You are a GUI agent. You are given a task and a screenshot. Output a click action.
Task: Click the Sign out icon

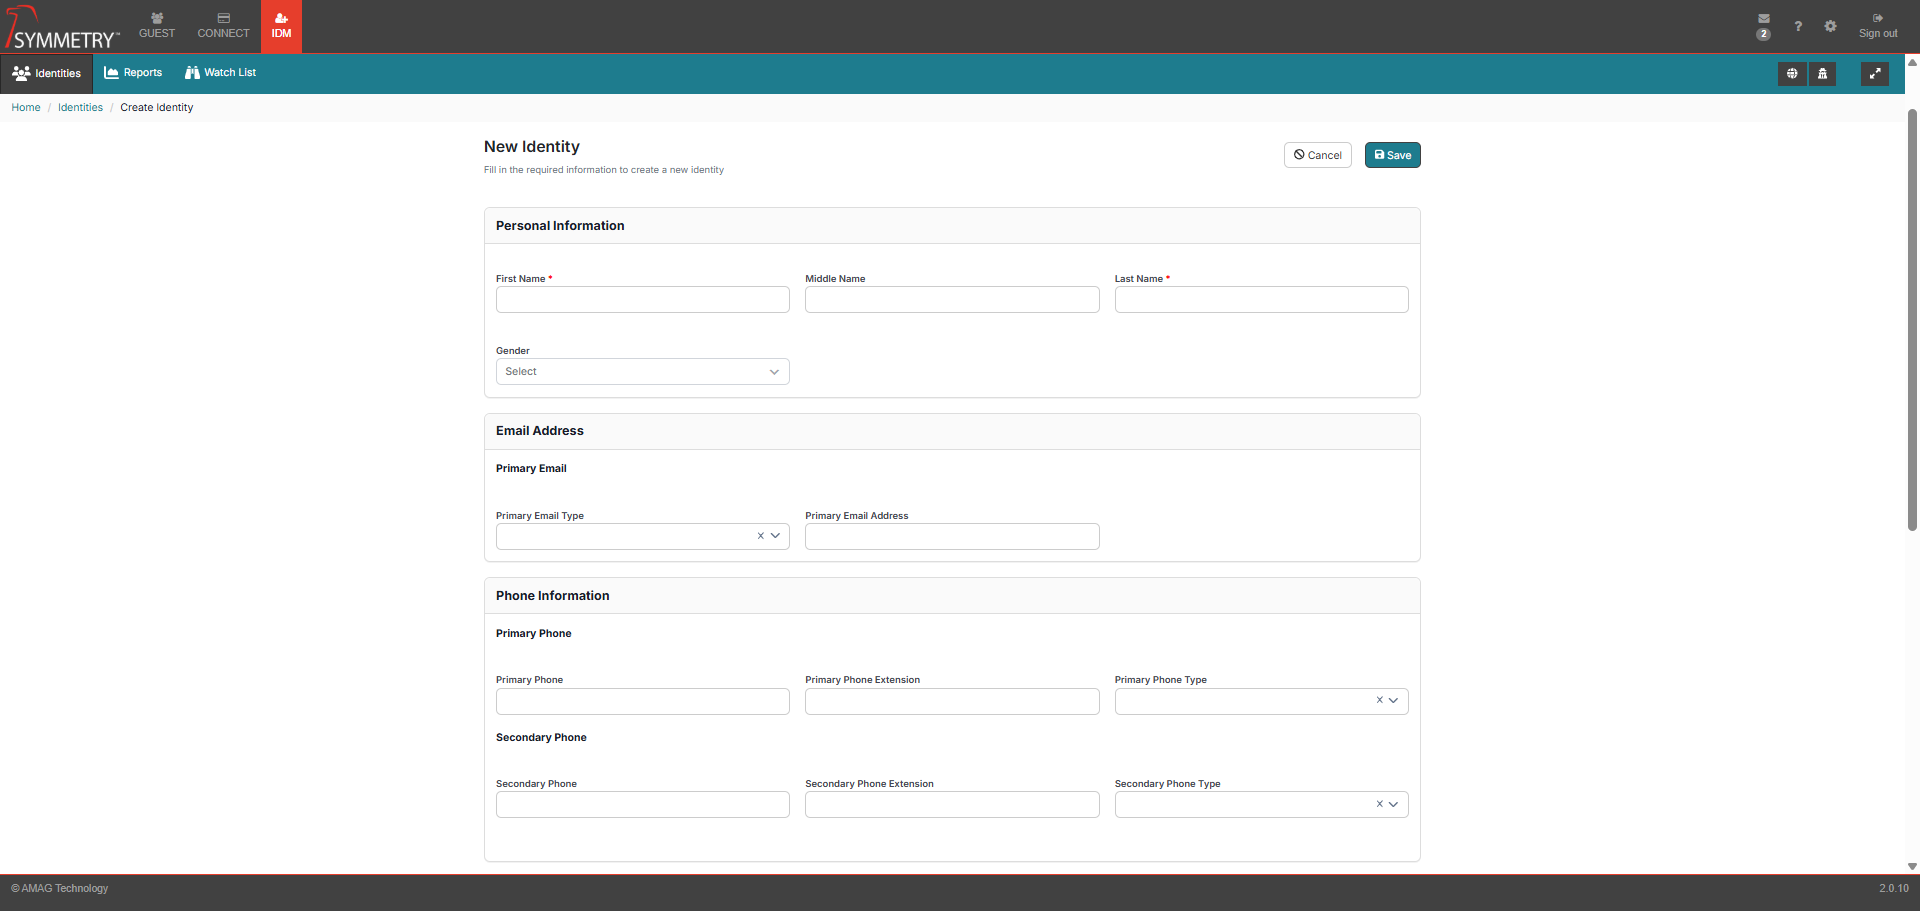click(x=1877, y=19)
